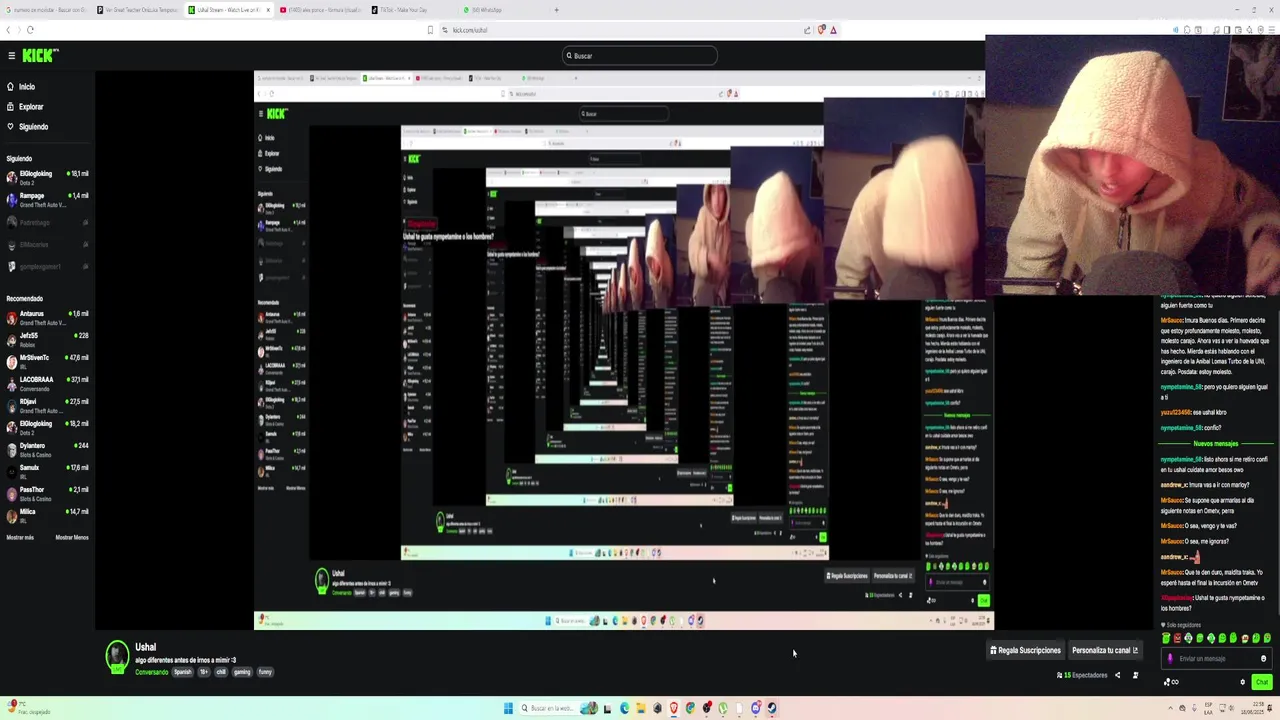Click the Brave shields icon
The width and height of the screenshot is (1280, 720).
[x=821, y=30]
